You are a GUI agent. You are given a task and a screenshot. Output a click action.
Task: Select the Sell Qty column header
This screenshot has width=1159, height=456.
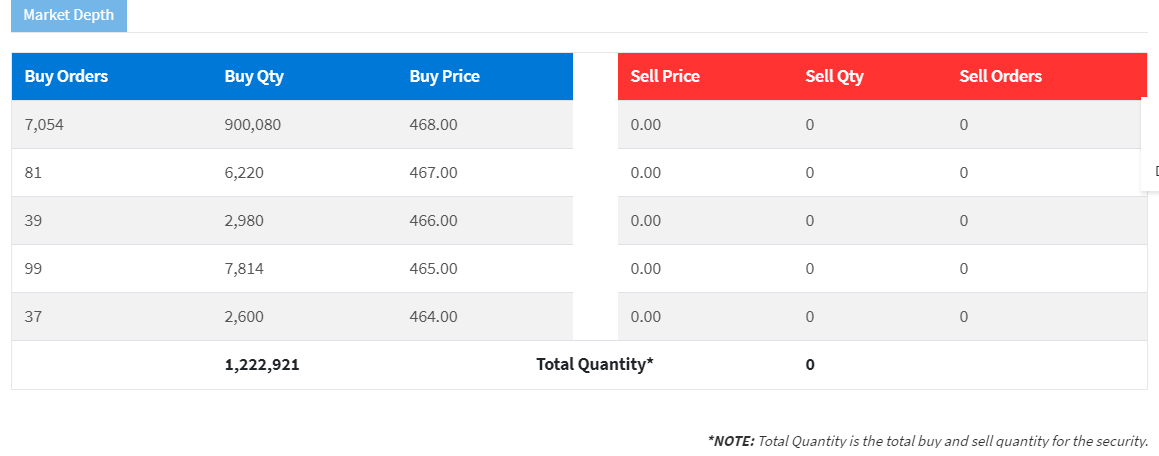(x=835, y=76)
